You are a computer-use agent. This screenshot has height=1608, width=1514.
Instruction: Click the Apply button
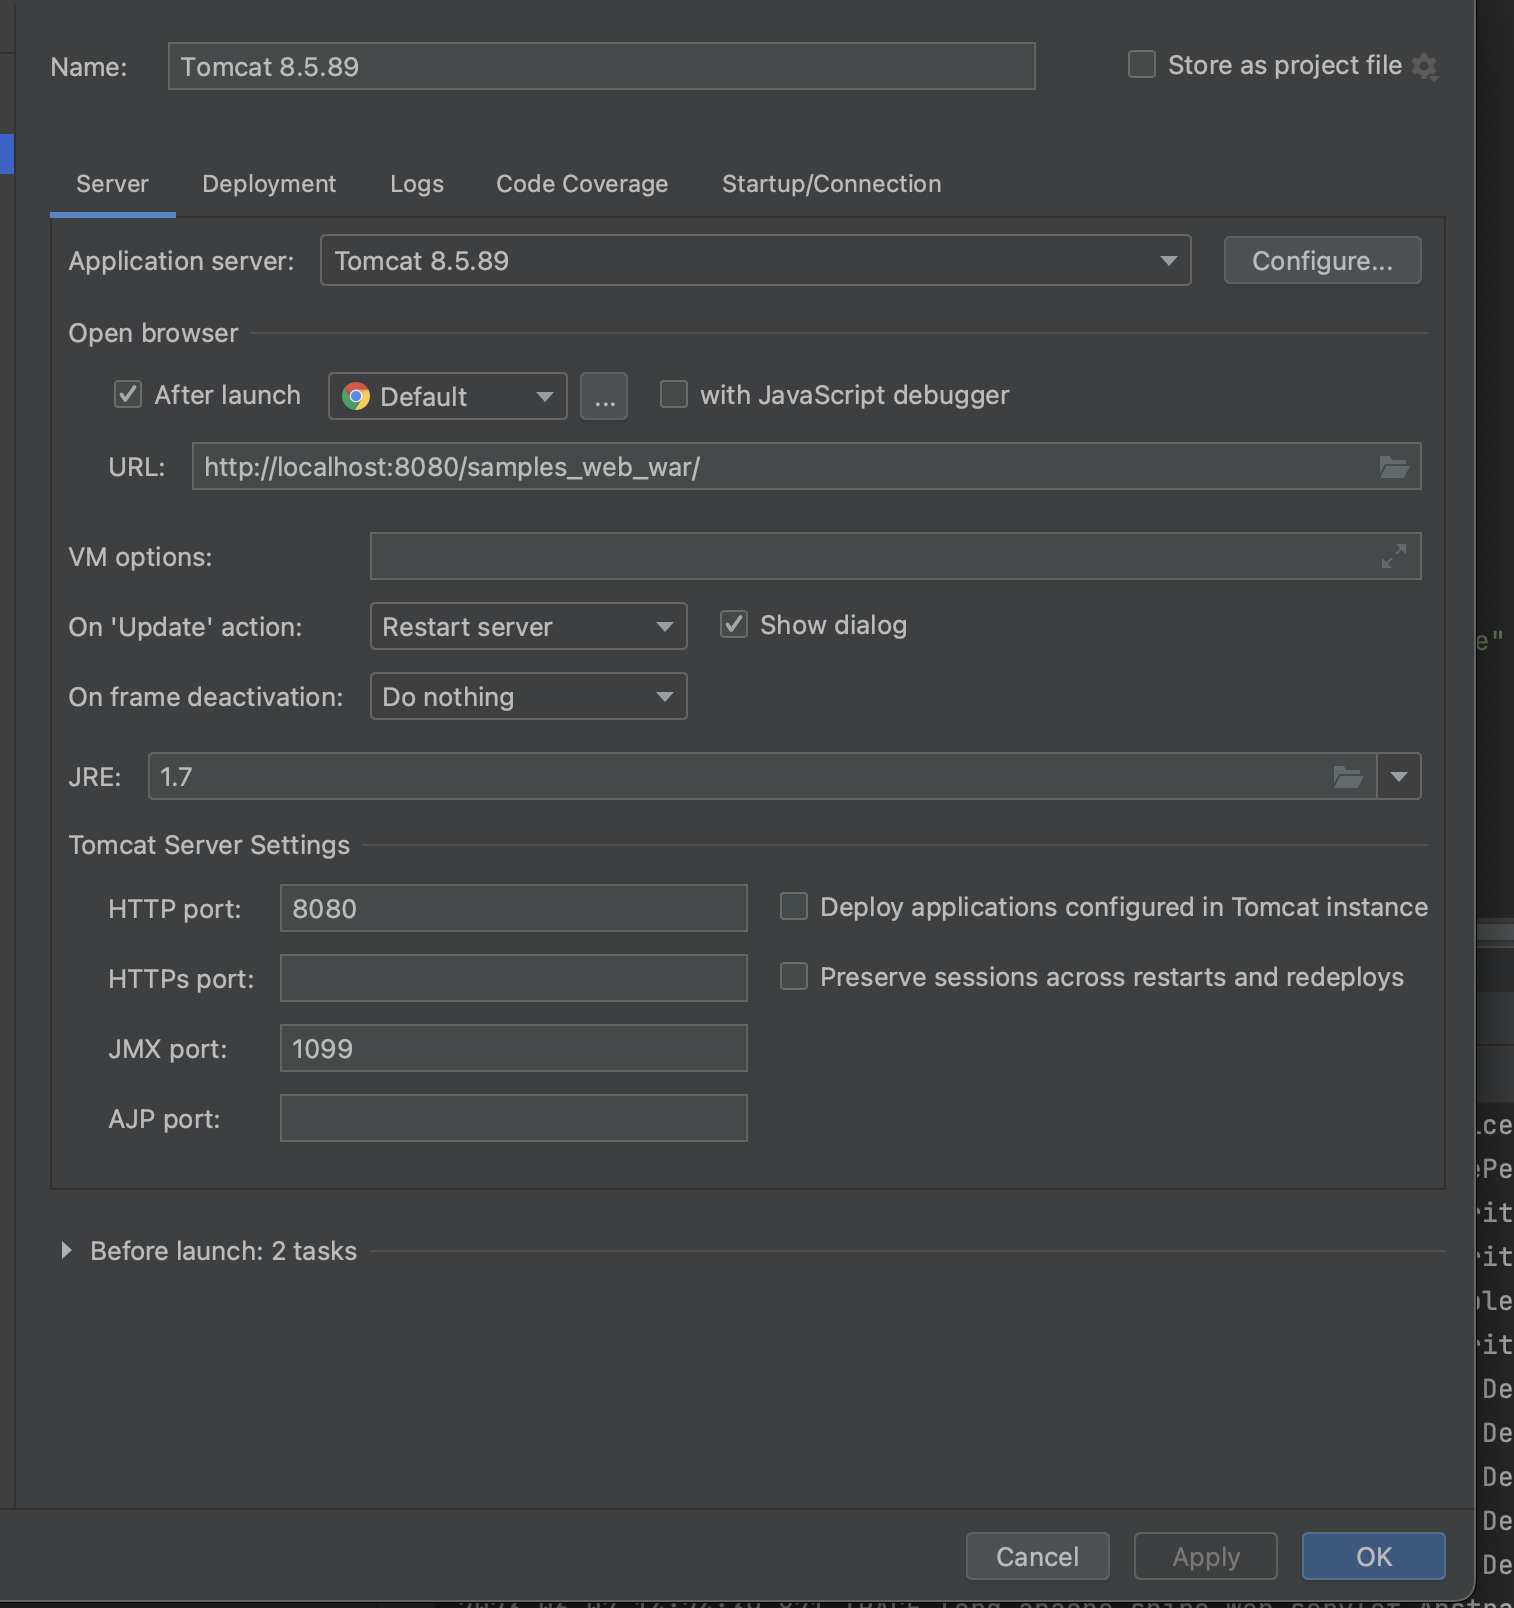[x=1206, y=1556]
